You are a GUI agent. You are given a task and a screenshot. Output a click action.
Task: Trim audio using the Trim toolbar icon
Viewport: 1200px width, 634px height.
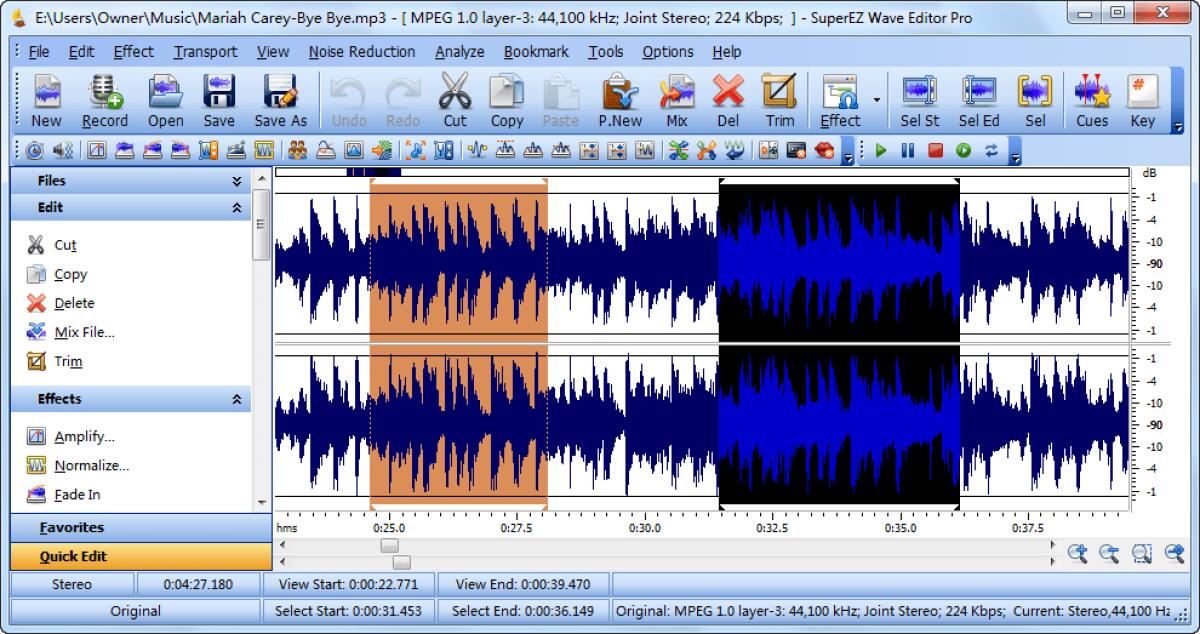(x=780, y=99)
